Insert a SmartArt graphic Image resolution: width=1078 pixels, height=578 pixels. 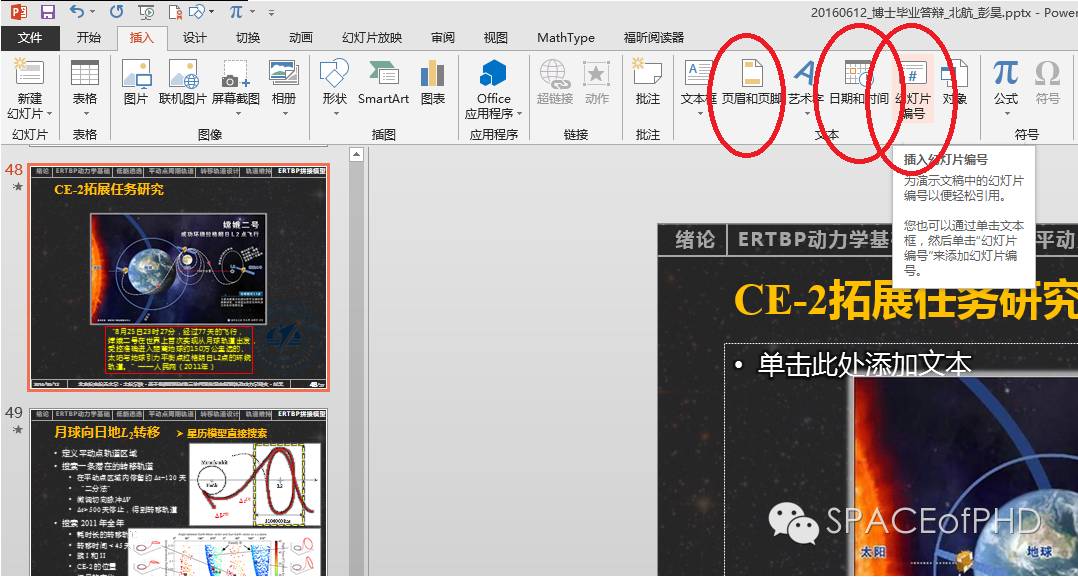(x=384, y=82)
